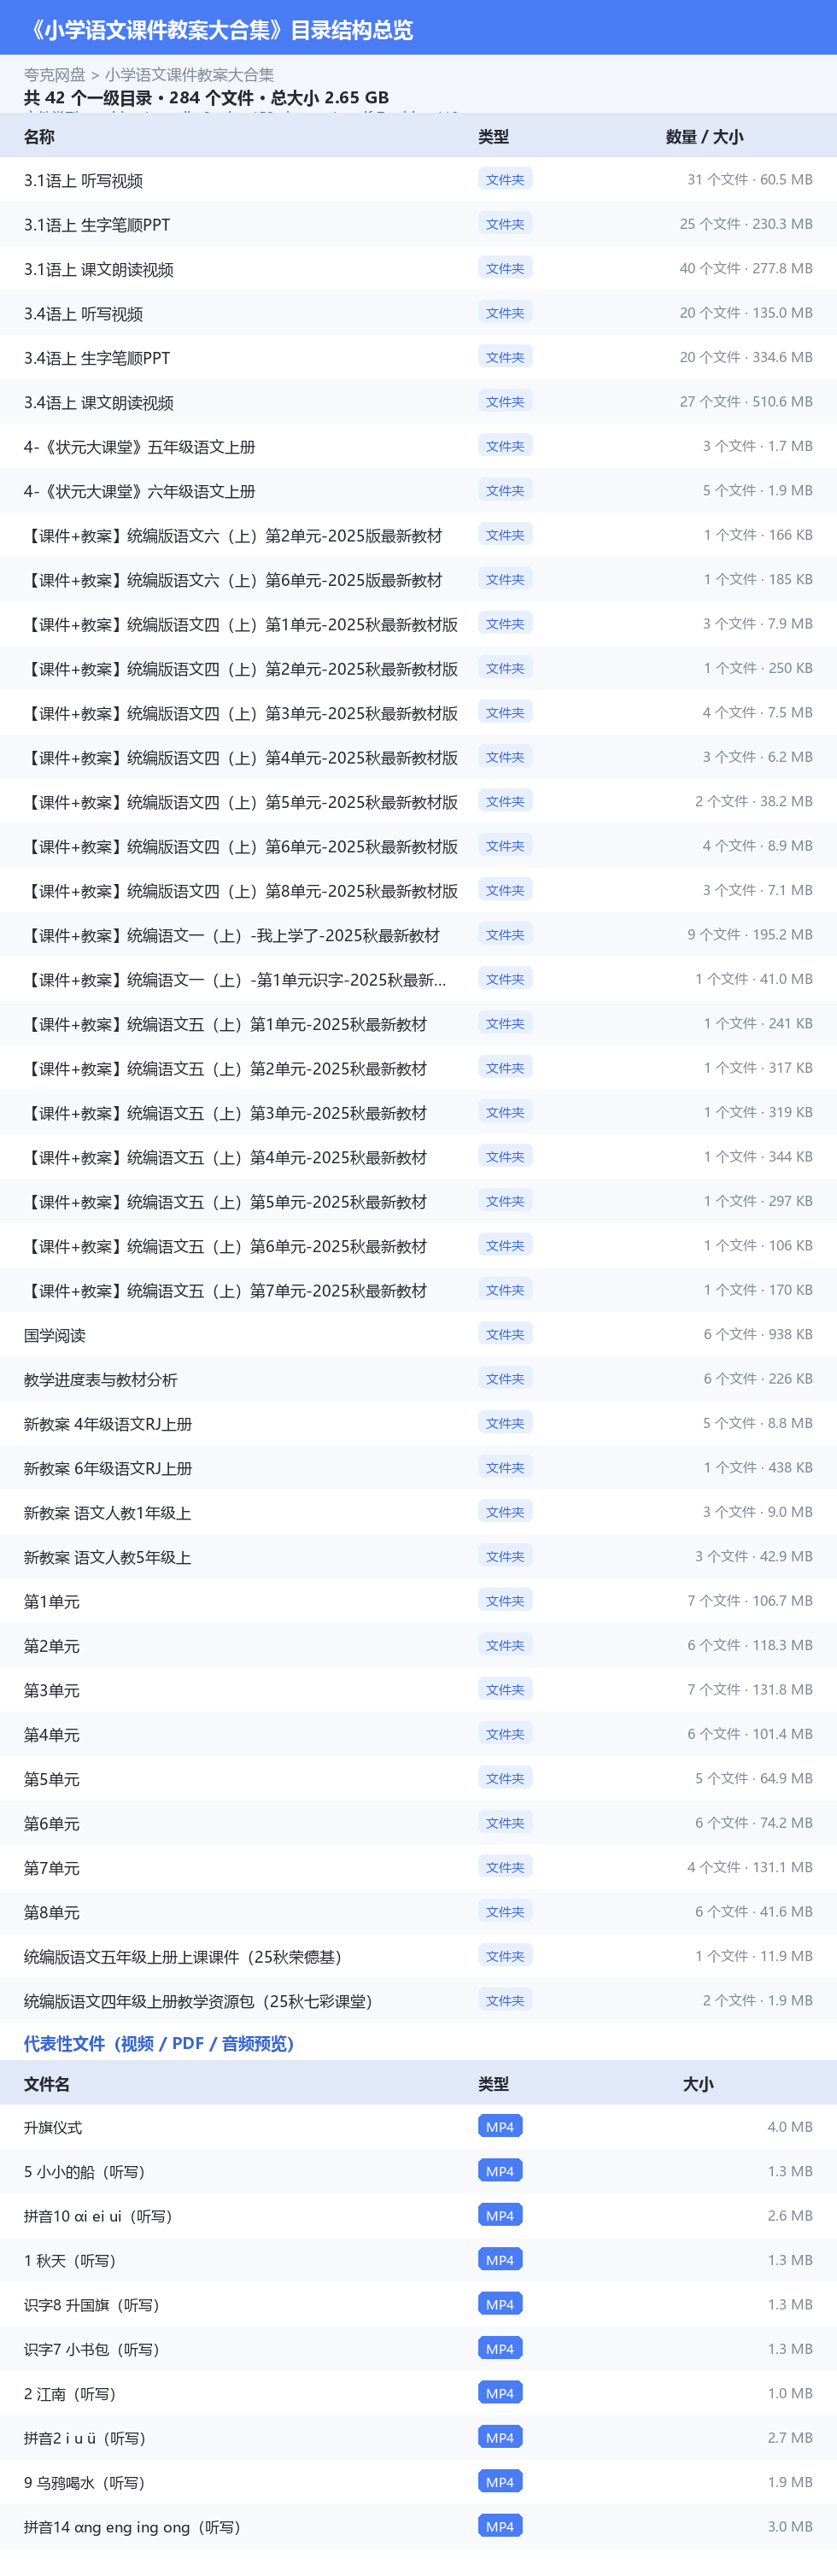
Task: Open 统编版语文四（上）第3单元 folder row
Action: coord(418,713)
